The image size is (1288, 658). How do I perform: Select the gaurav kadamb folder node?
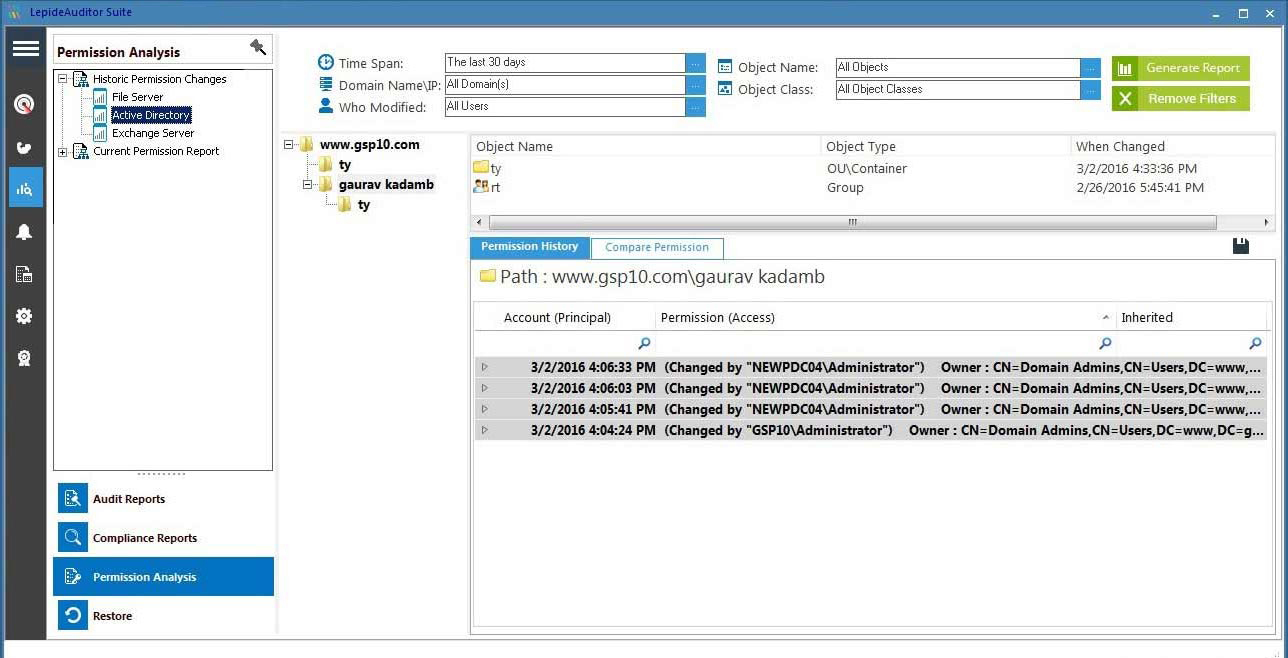pyautogui.click(x=386, y=184)
